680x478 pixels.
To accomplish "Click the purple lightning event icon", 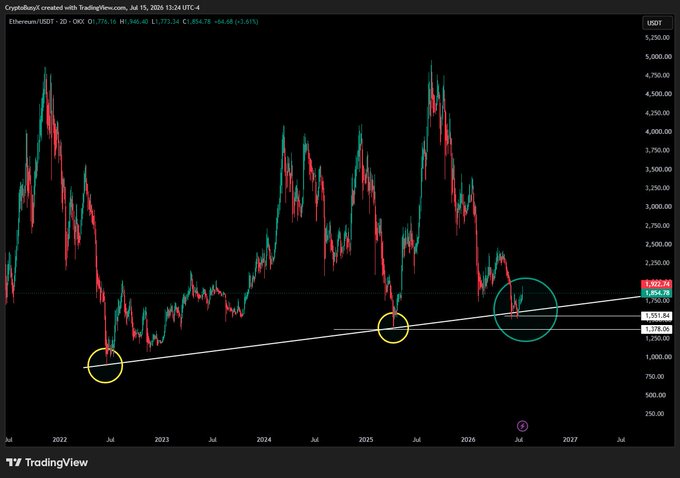I will 523,426.
